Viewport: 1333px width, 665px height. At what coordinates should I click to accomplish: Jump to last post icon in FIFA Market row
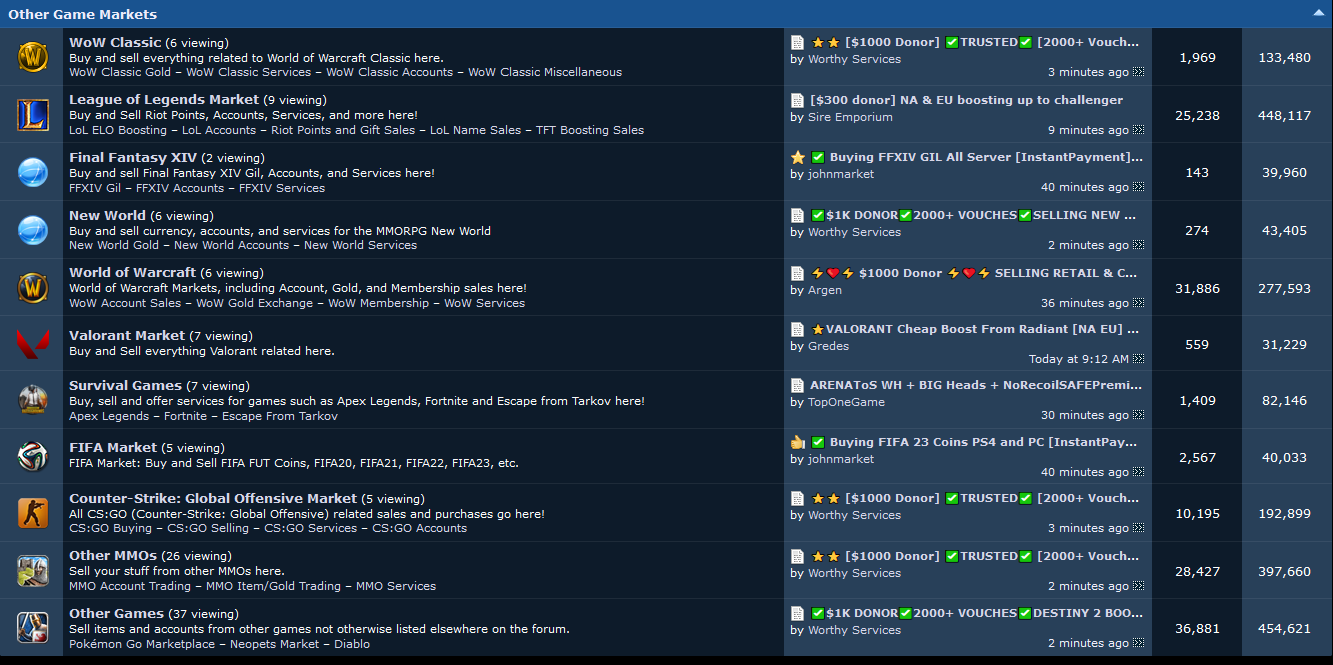coord(1139,473)
